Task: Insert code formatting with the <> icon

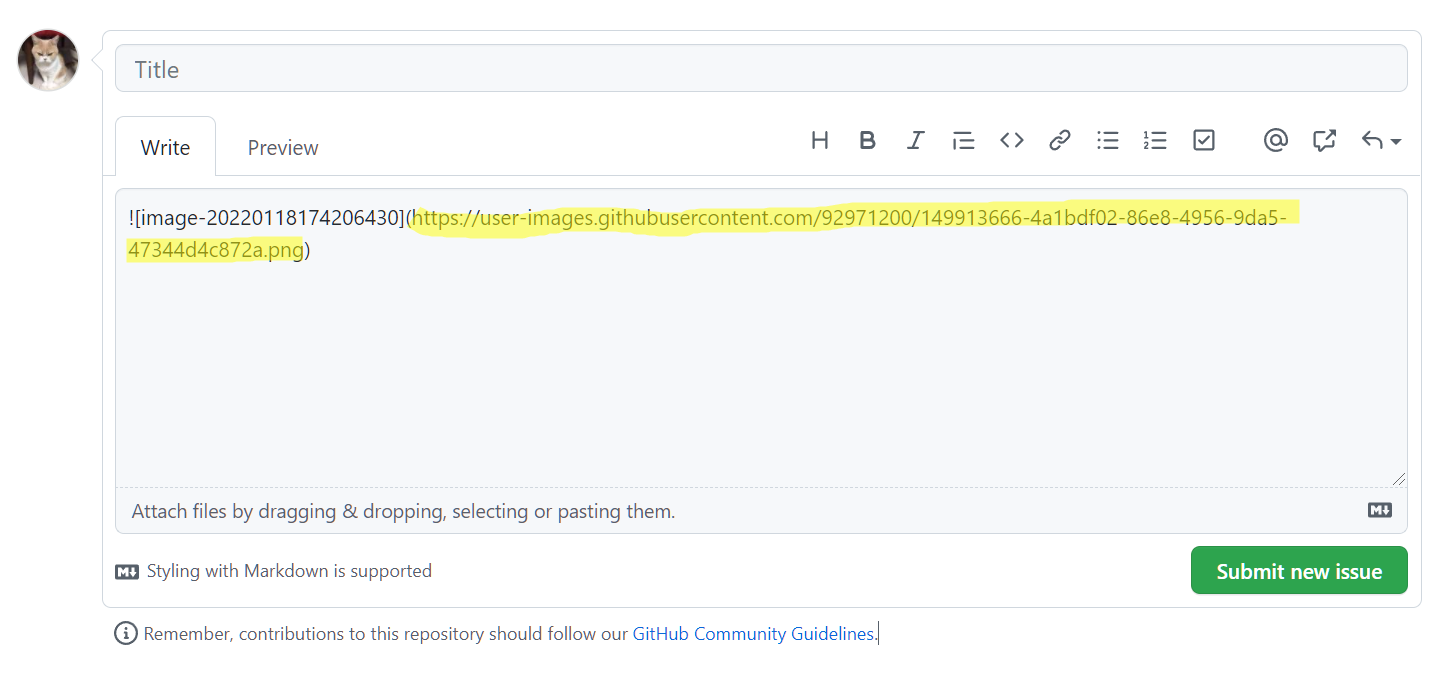Action: click(1011, 141)
